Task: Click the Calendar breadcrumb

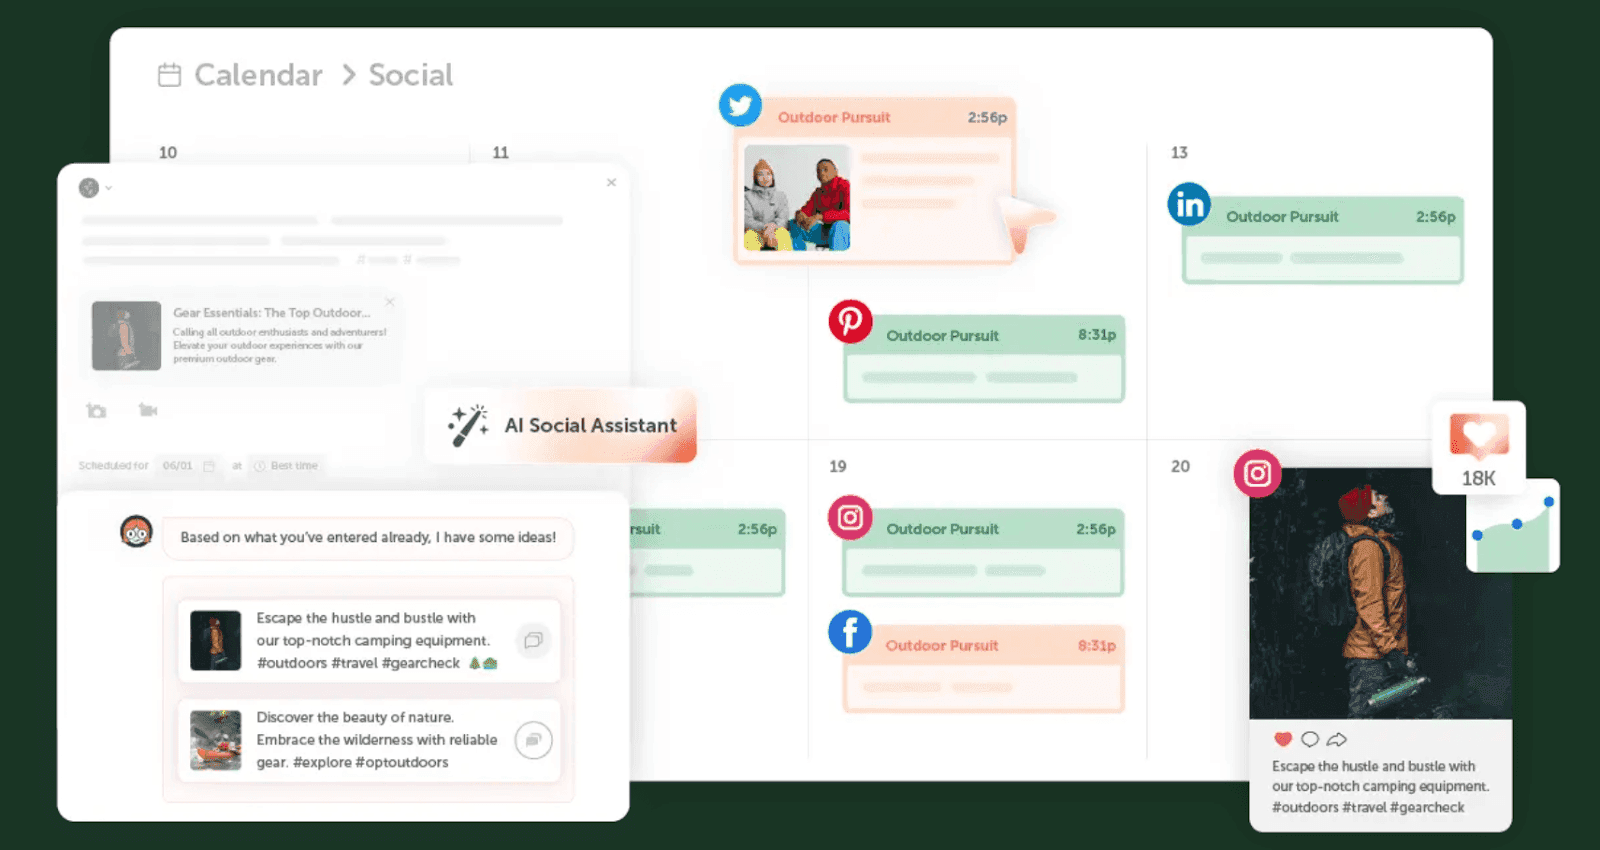Action: (x=258, y=75)
